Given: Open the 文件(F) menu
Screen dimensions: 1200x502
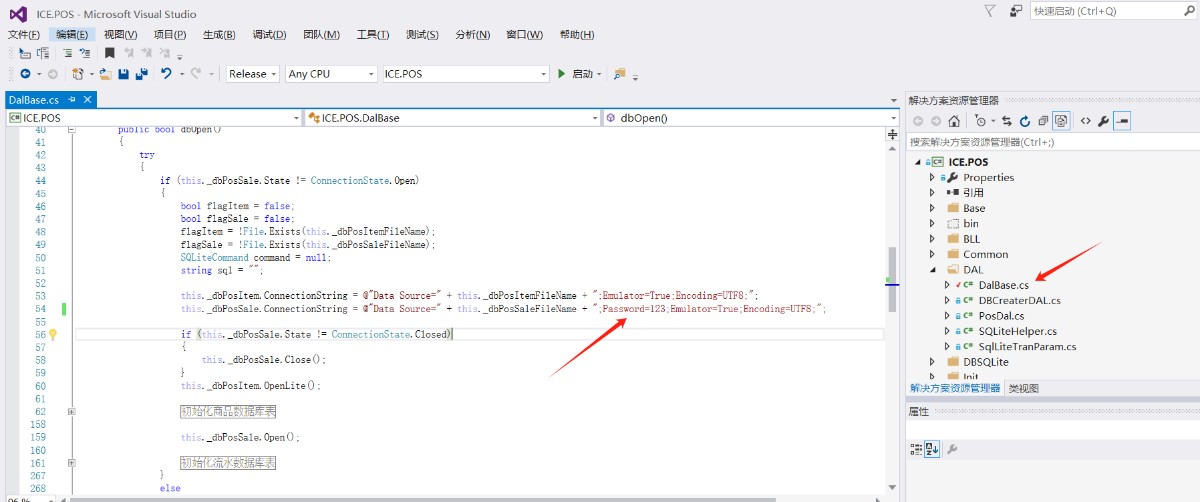Looking at the screenshot, I should click(x=24, y=34).
